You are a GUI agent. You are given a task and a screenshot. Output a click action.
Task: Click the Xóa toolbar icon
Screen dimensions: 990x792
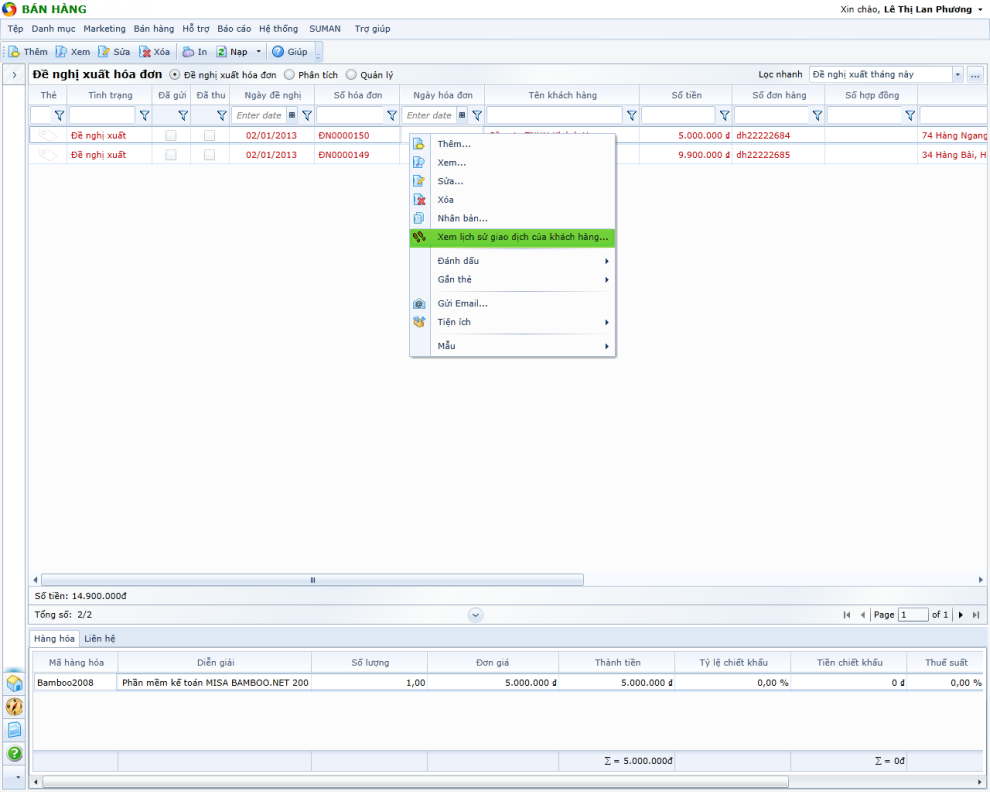pyautogui.click(x=146, y=52)
